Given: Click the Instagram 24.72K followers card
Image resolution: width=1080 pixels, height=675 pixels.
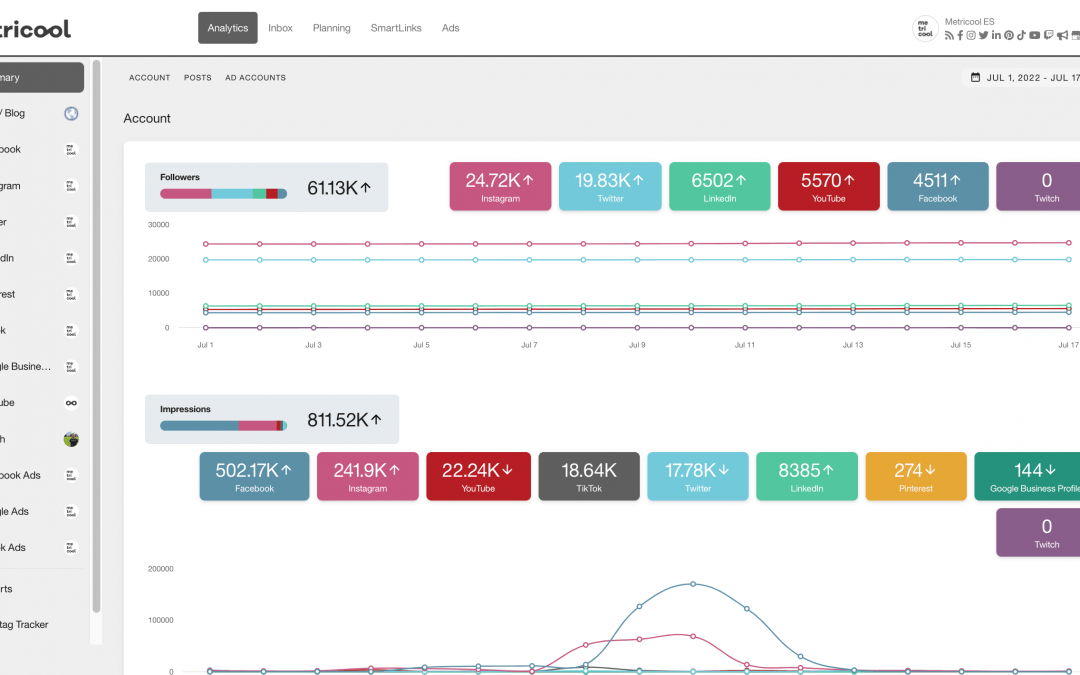Looking at the screenshot, I should pyautogui.click(x=500, y=187).
